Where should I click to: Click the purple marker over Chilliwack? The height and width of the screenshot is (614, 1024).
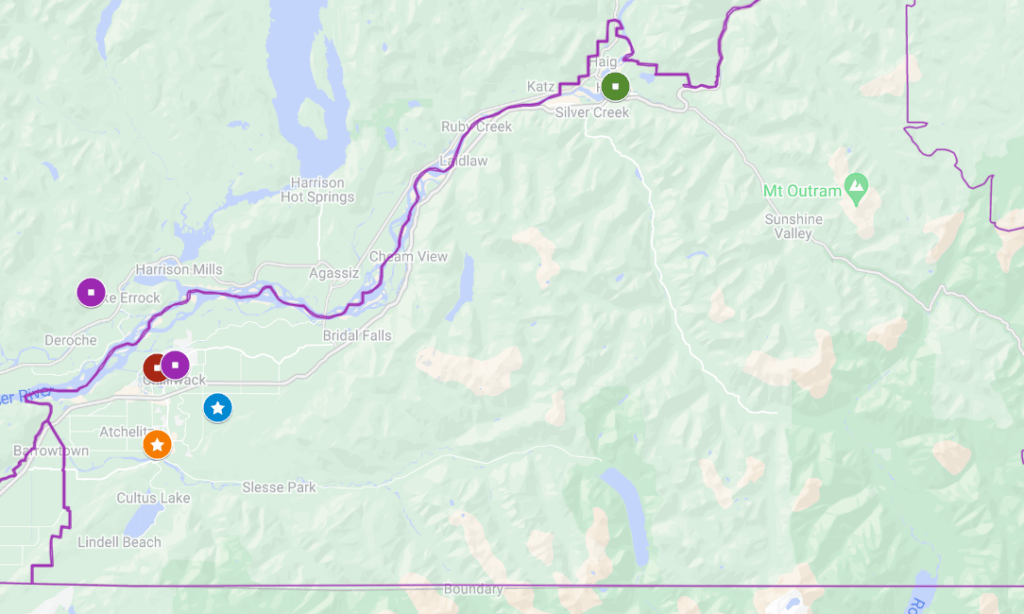pyautogui.click(x=175, y=365)
